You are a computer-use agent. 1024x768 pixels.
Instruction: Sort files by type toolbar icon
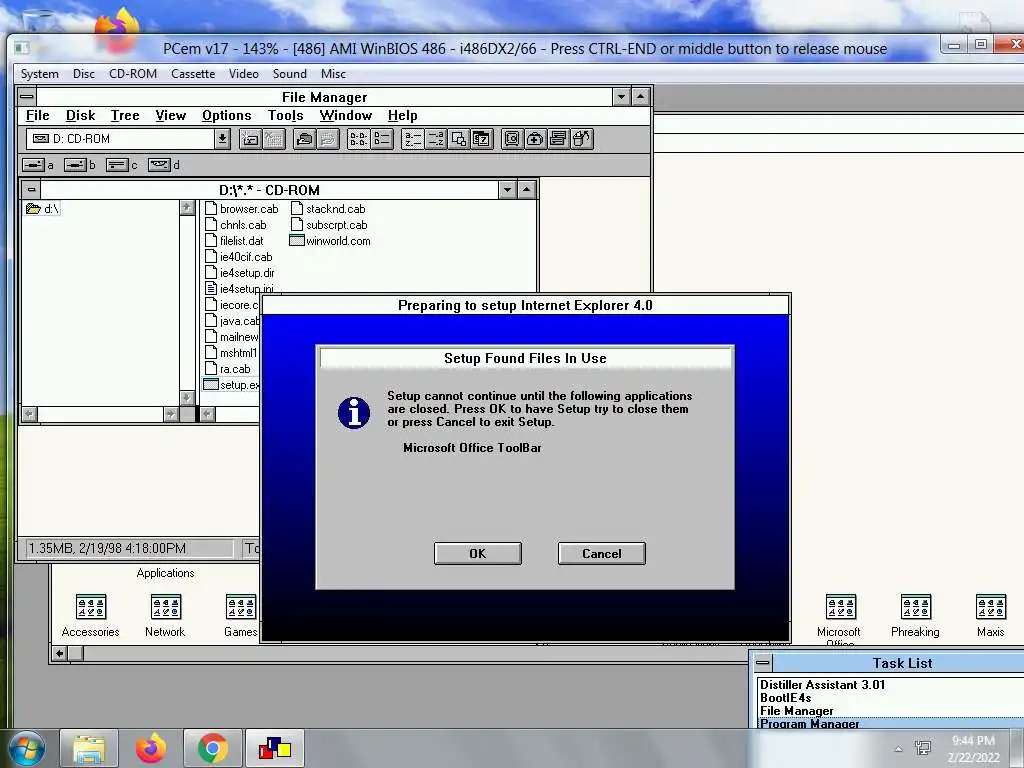click(x=436, y=139)
